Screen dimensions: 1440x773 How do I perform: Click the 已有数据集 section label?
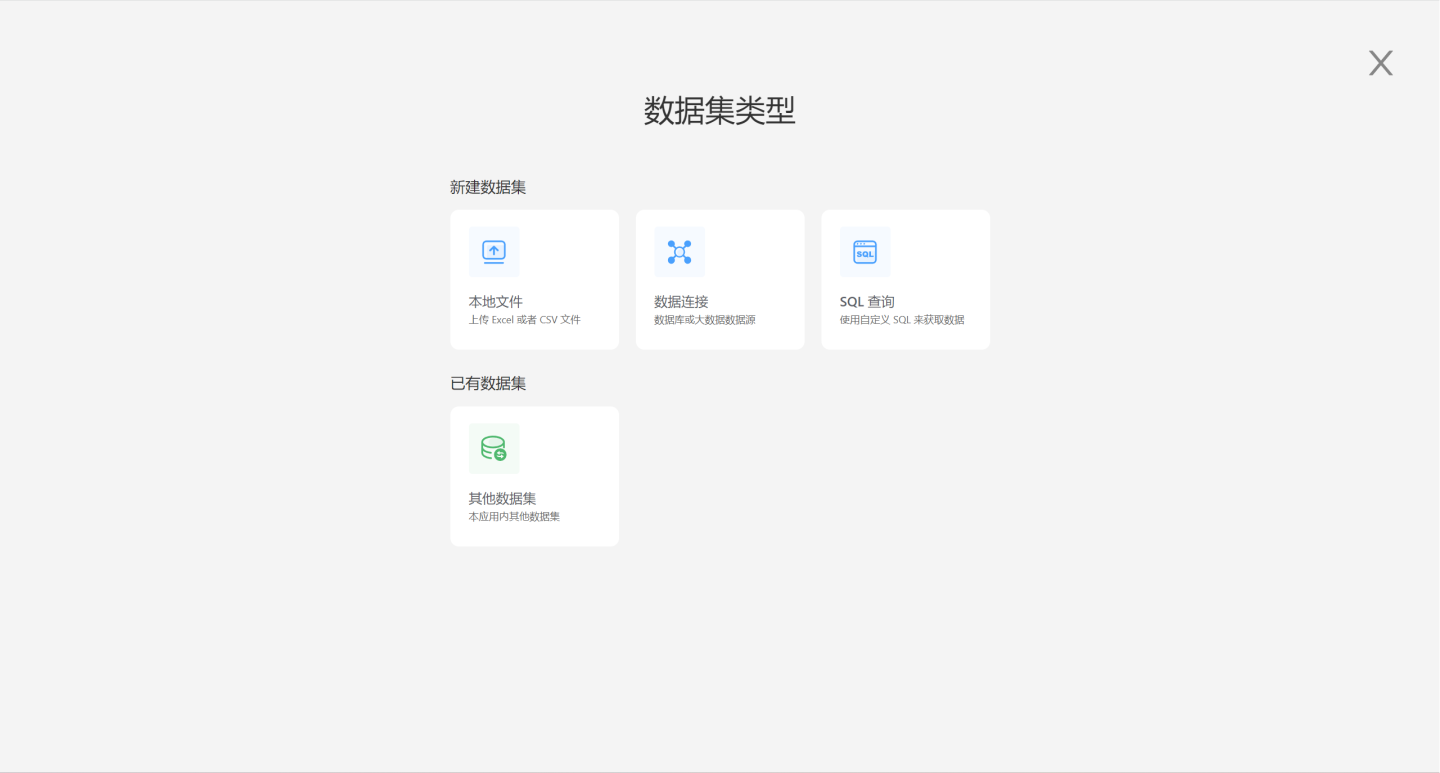[488, 383]
